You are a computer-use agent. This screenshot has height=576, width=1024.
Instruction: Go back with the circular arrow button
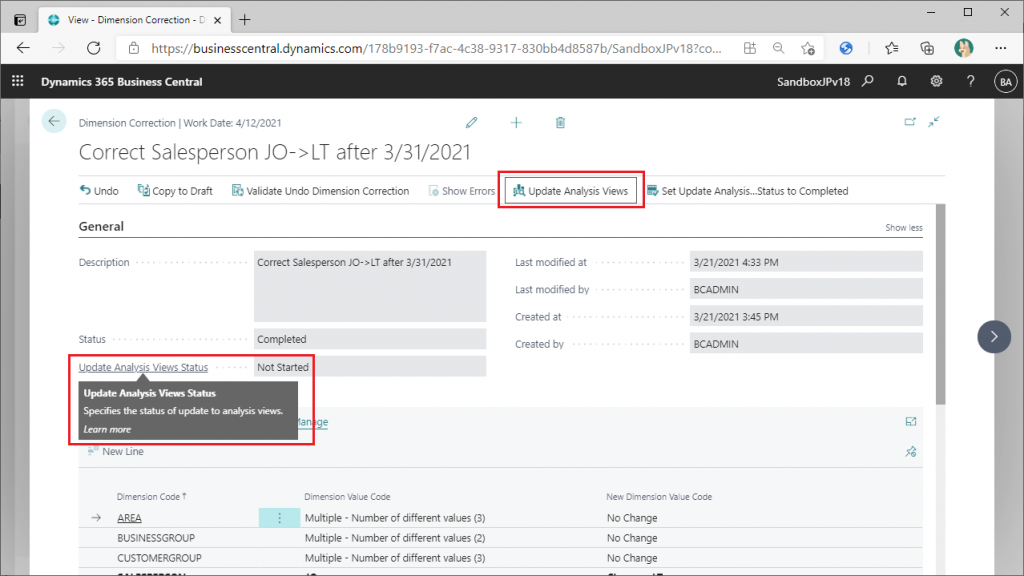[54, 121]
